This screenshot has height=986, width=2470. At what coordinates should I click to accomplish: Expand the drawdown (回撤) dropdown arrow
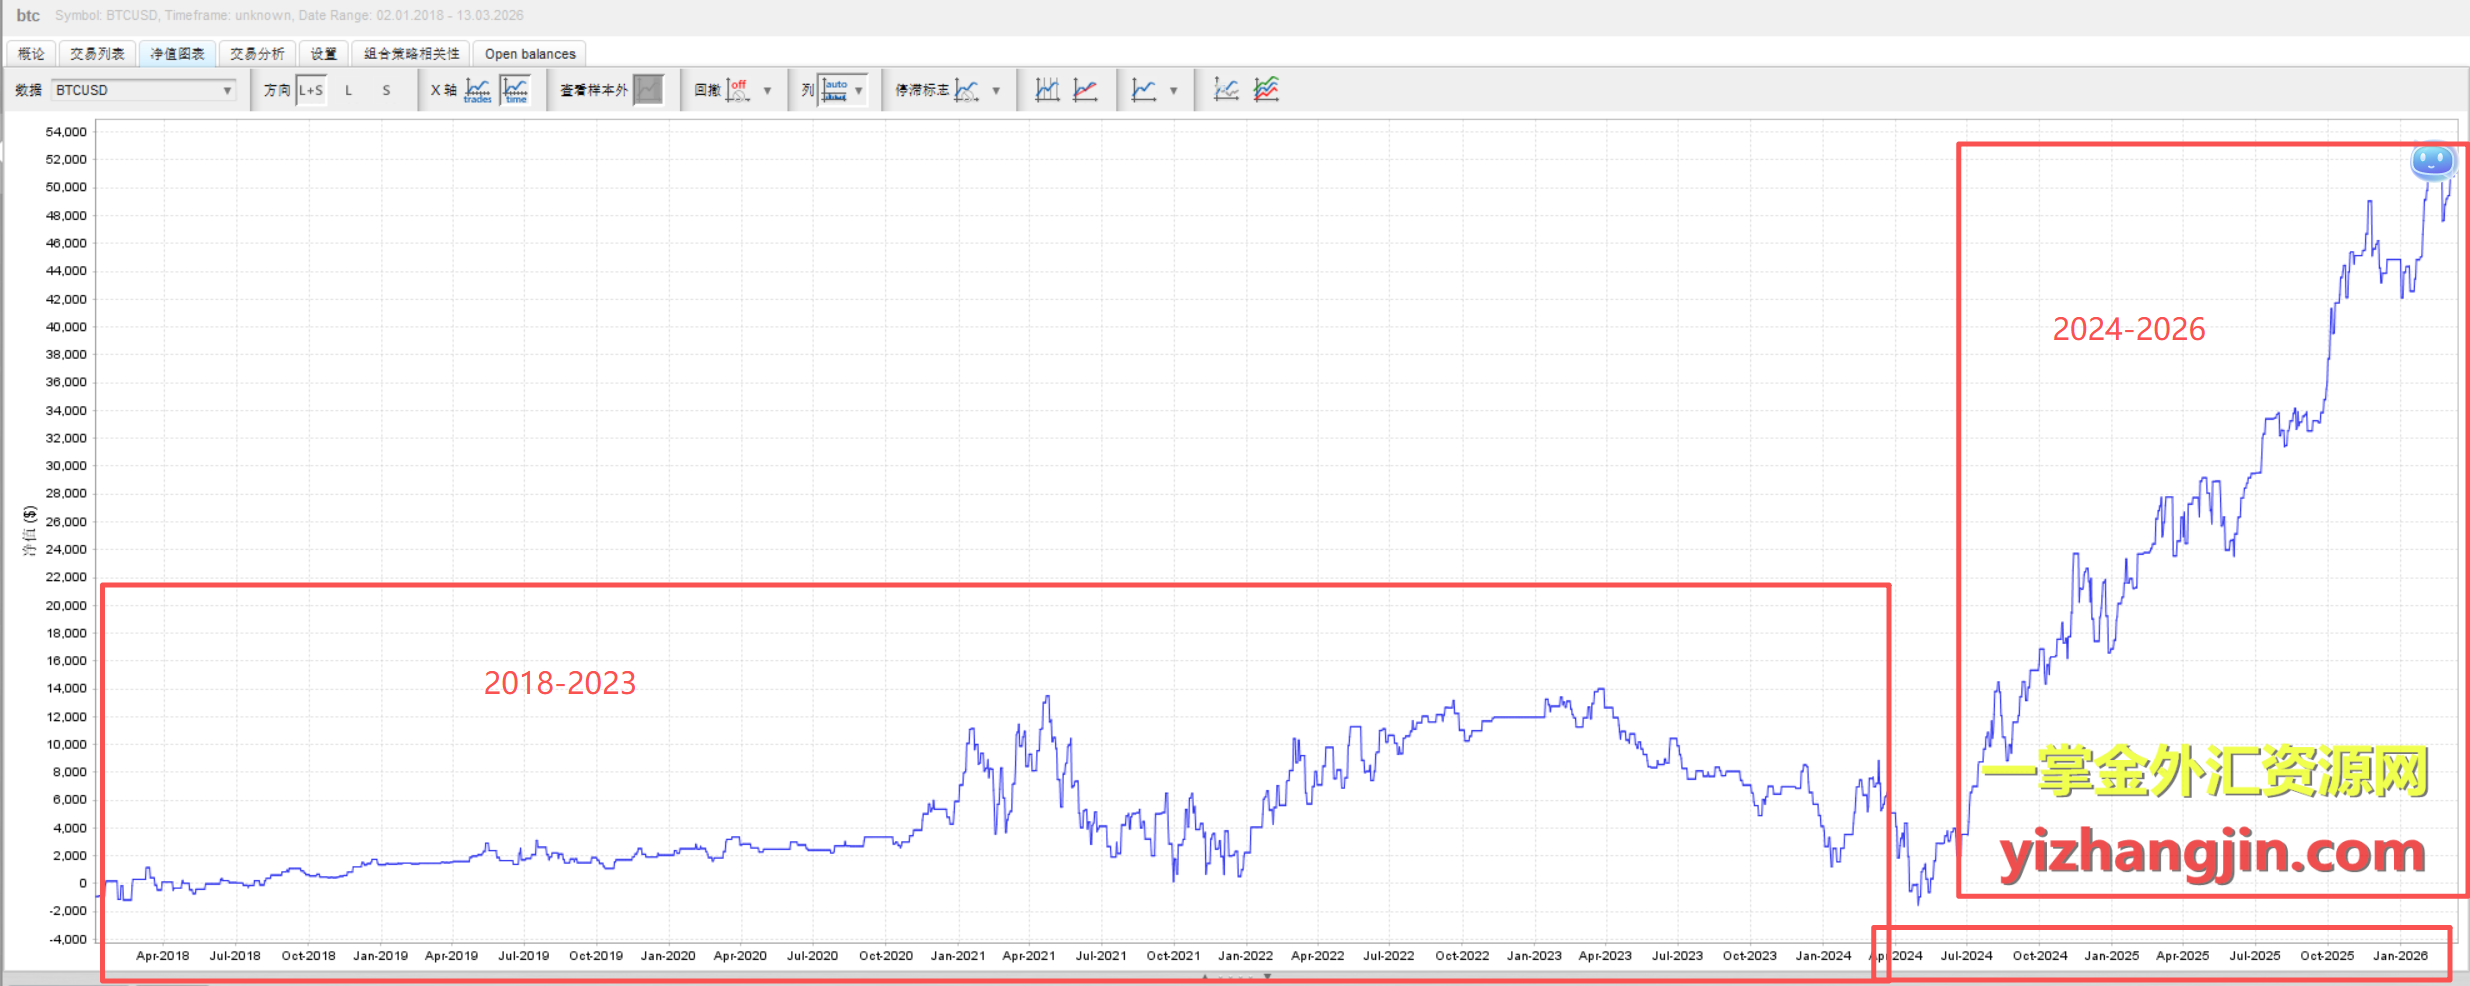point(767,90)
